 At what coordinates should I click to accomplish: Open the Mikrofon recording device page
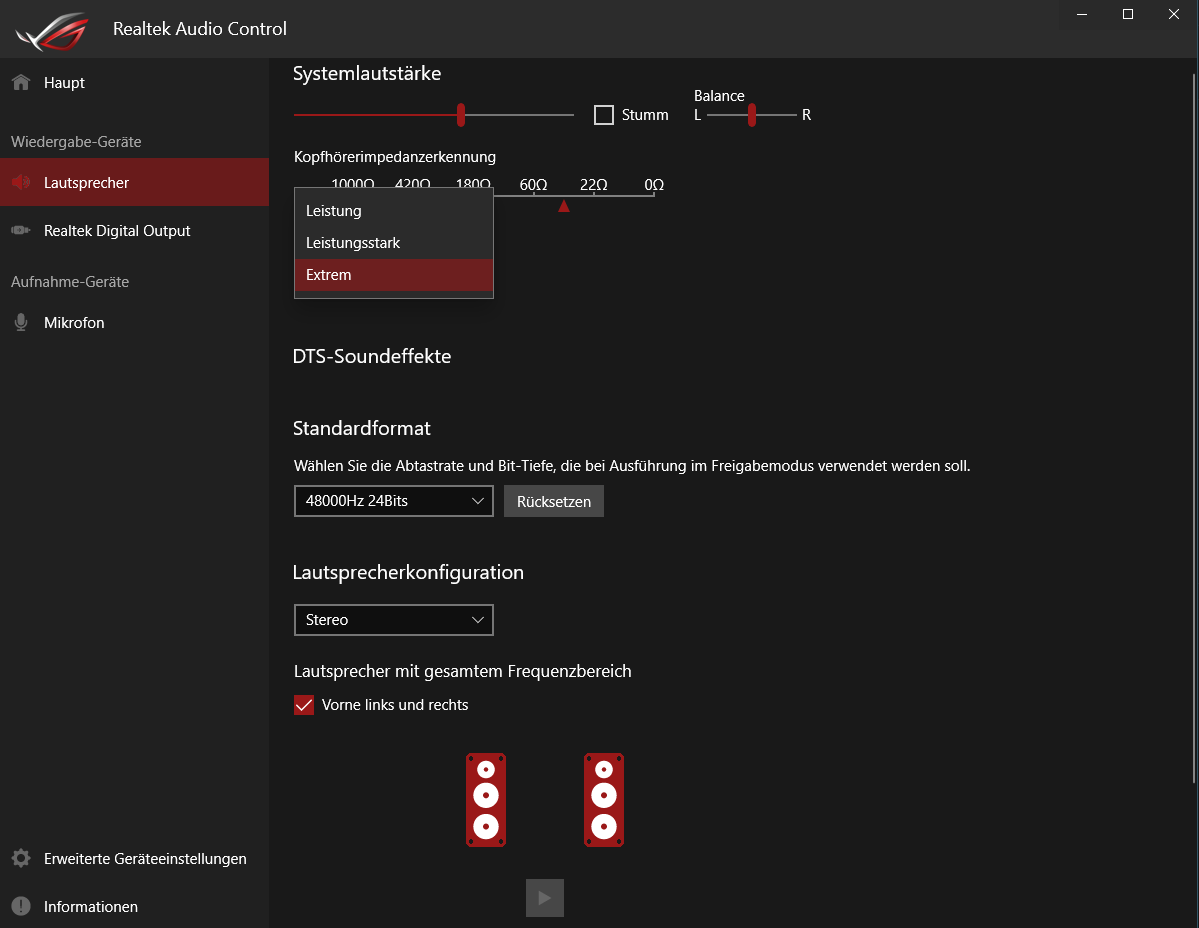pos(135,323)
